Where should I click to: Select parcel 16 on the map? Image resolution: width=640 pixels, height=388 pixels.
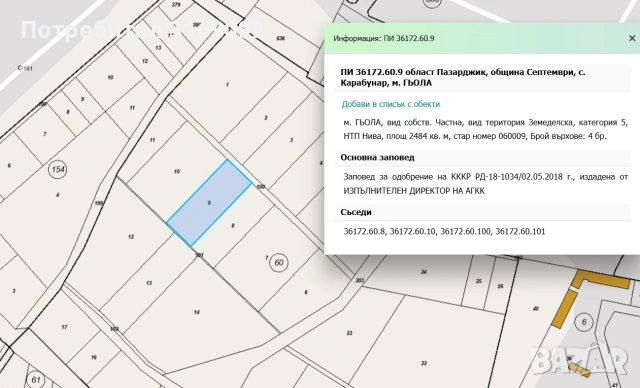(x=94, y=357)
